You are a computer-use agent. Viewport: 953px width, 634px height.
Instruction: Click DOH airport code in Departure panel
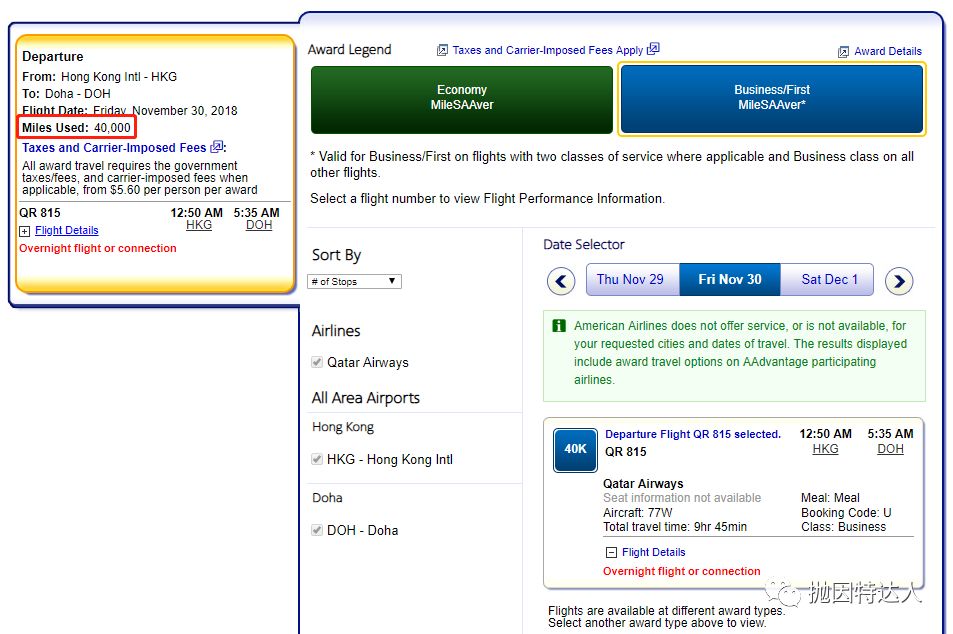(259, 225)
